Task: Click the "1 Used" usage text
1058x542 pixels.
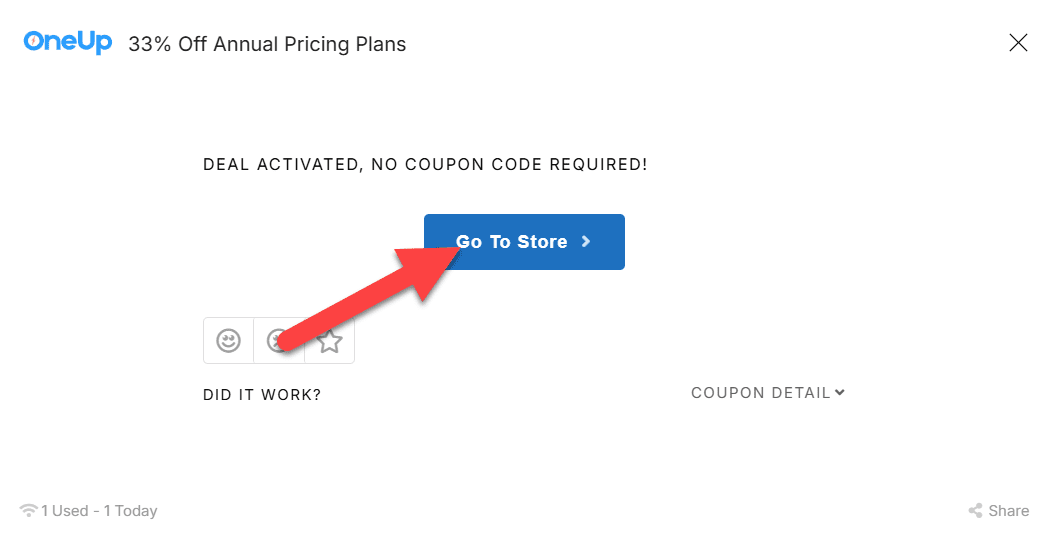Action: pyautogui.click(x=65, y=511)
